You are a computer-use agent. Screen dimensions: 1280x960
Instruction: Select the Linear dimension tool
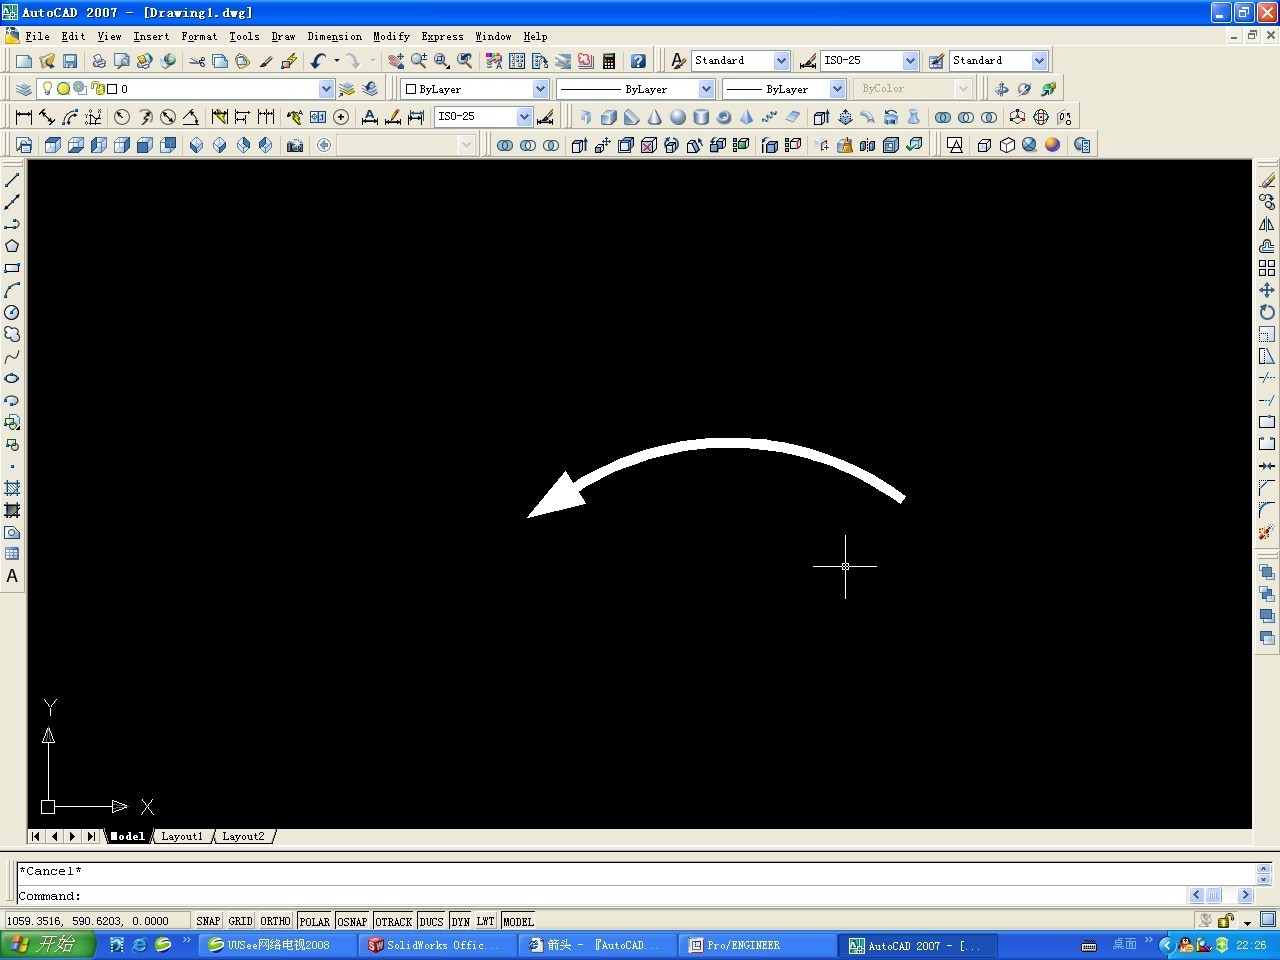24,117
